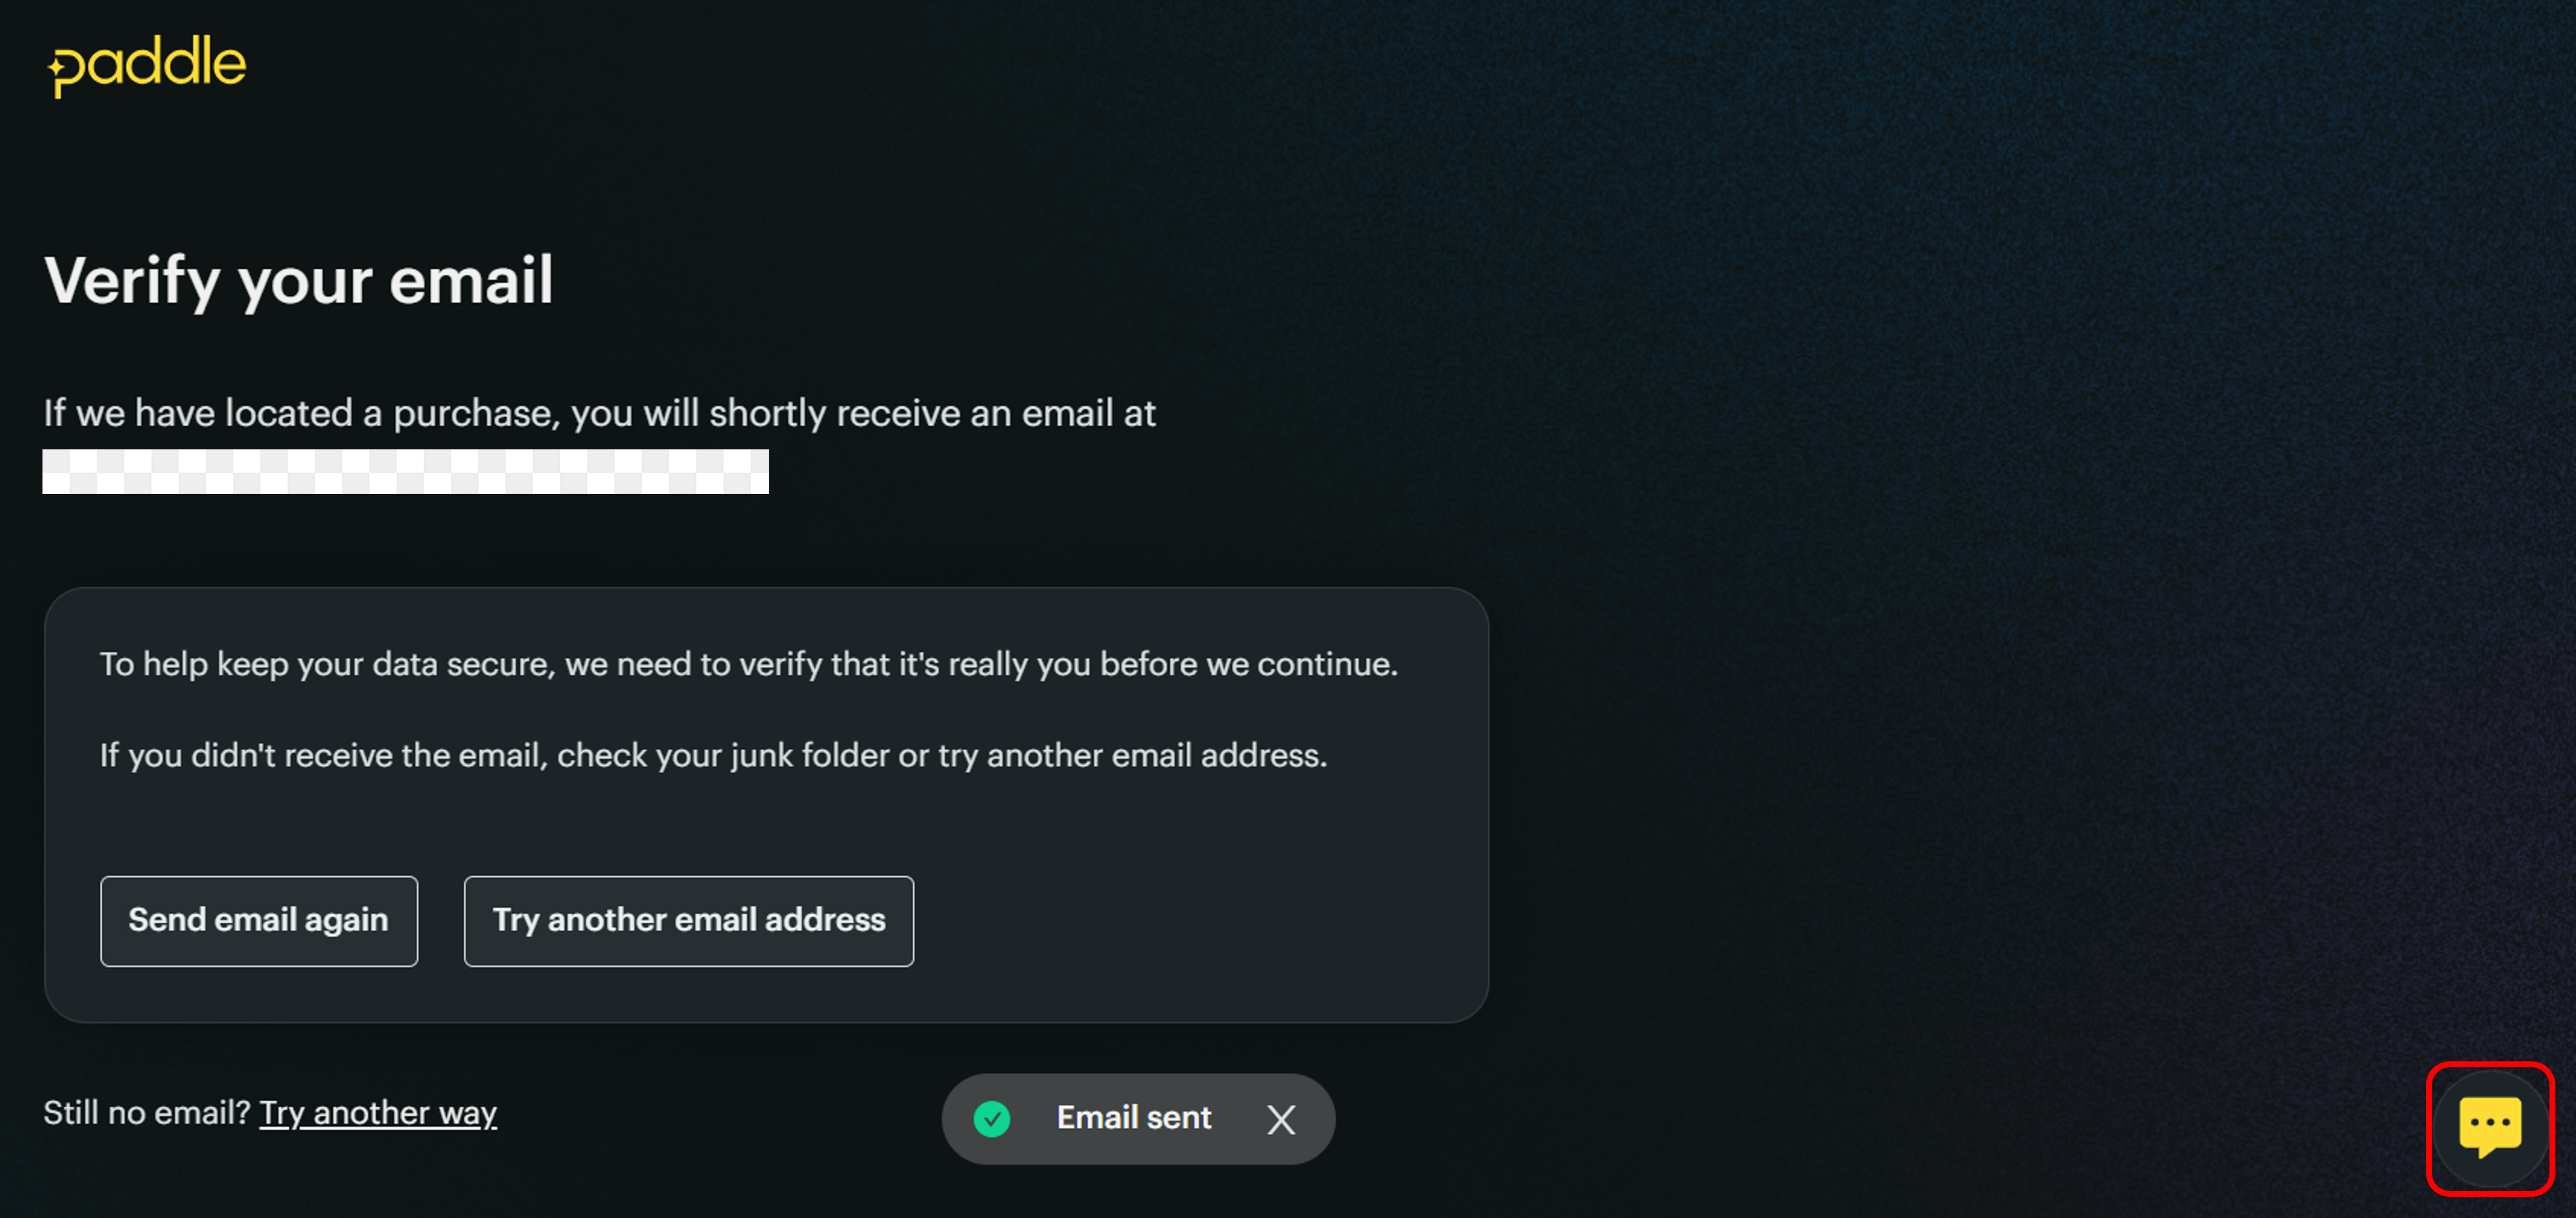
Task: Choose Try another email address
Action: [689, 920]
